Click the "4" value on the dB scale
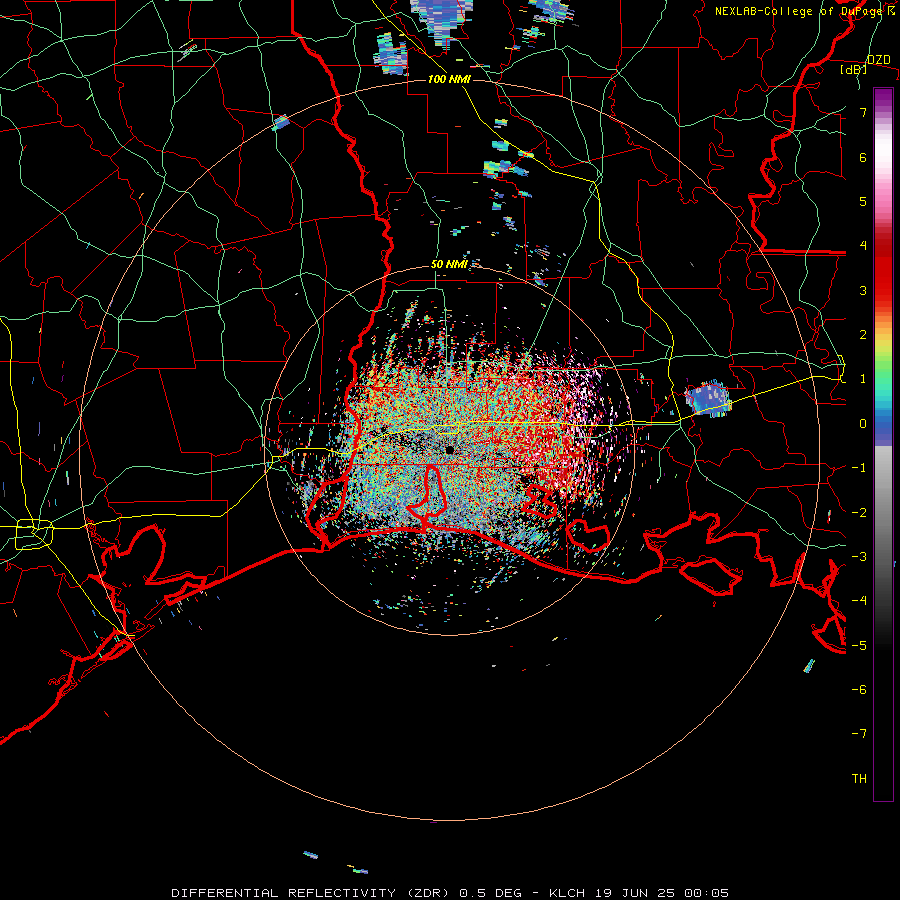Screen dimensions: 900x900 (x=863, y=246)
